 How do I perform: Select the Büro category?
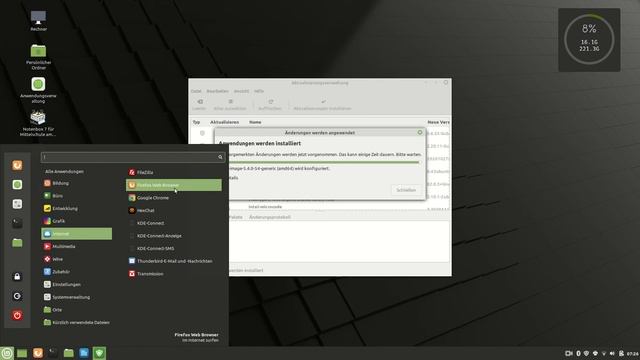click(76, 196)
